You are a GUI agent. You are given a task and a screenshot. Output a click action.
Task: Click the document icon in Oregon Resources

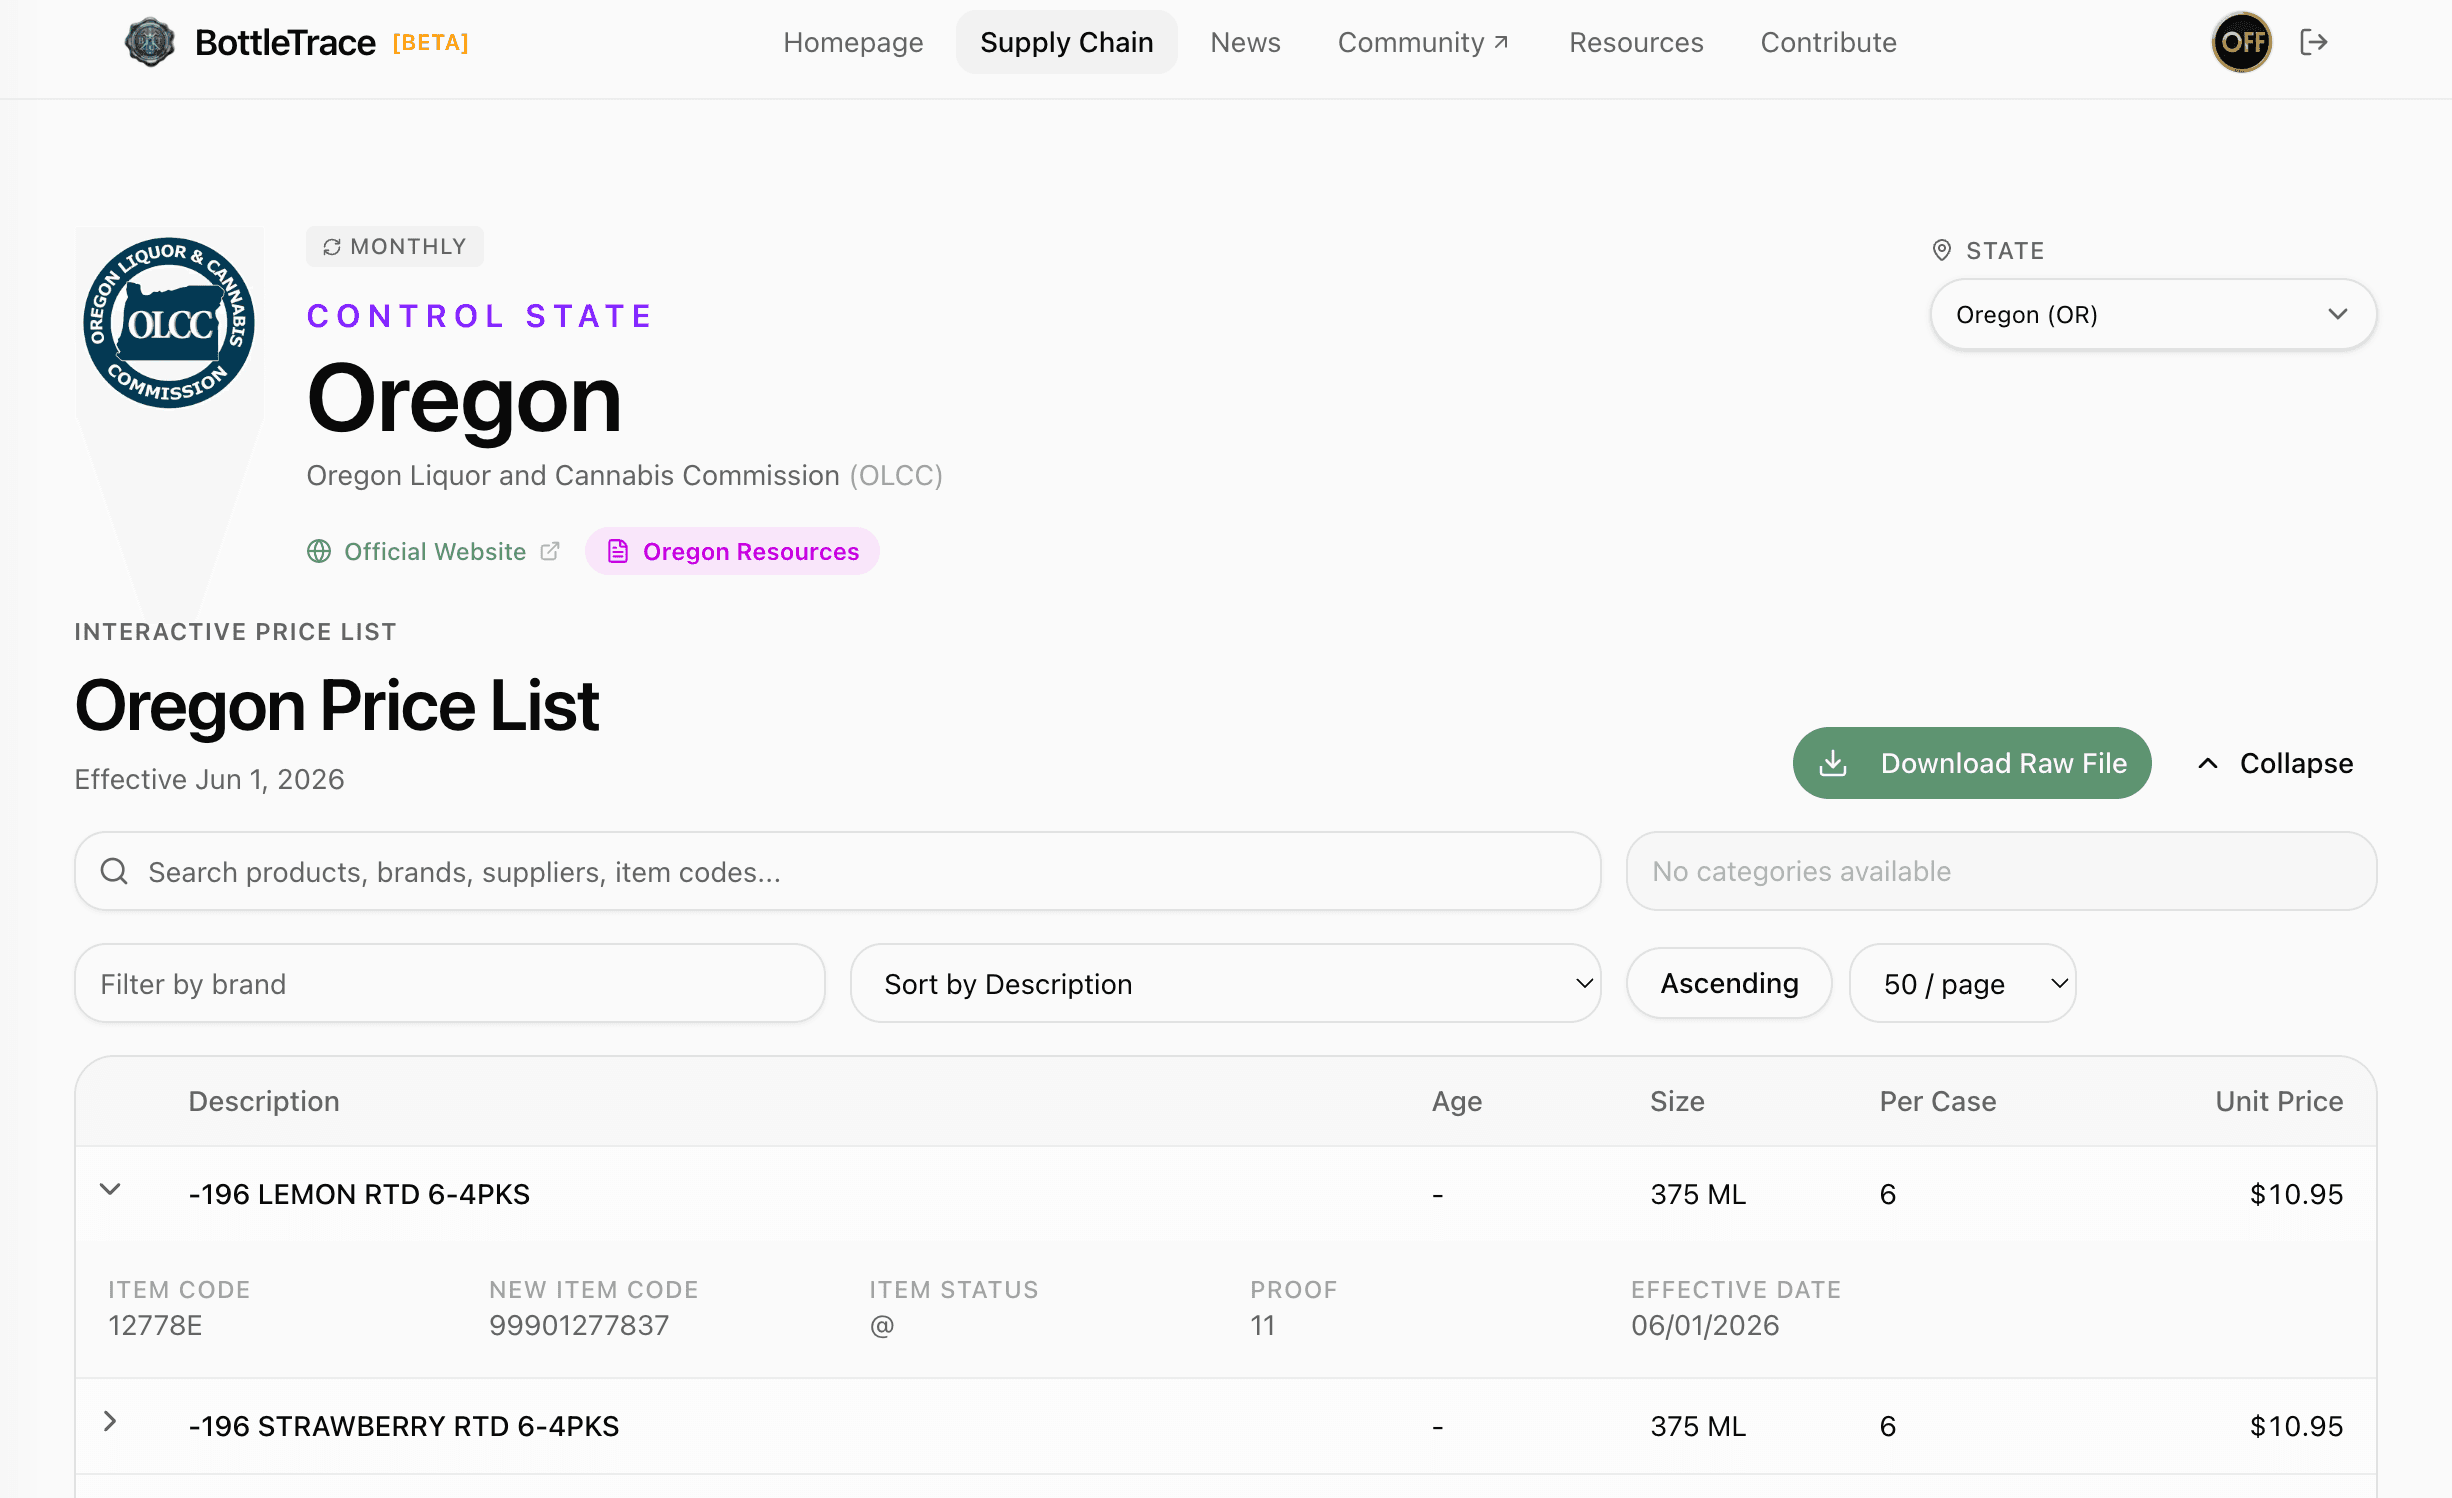point(618,552)
